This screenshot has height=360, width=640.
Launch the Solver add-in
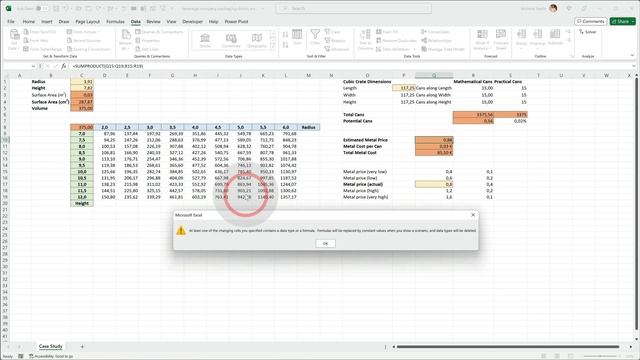(x=588, y=32)
